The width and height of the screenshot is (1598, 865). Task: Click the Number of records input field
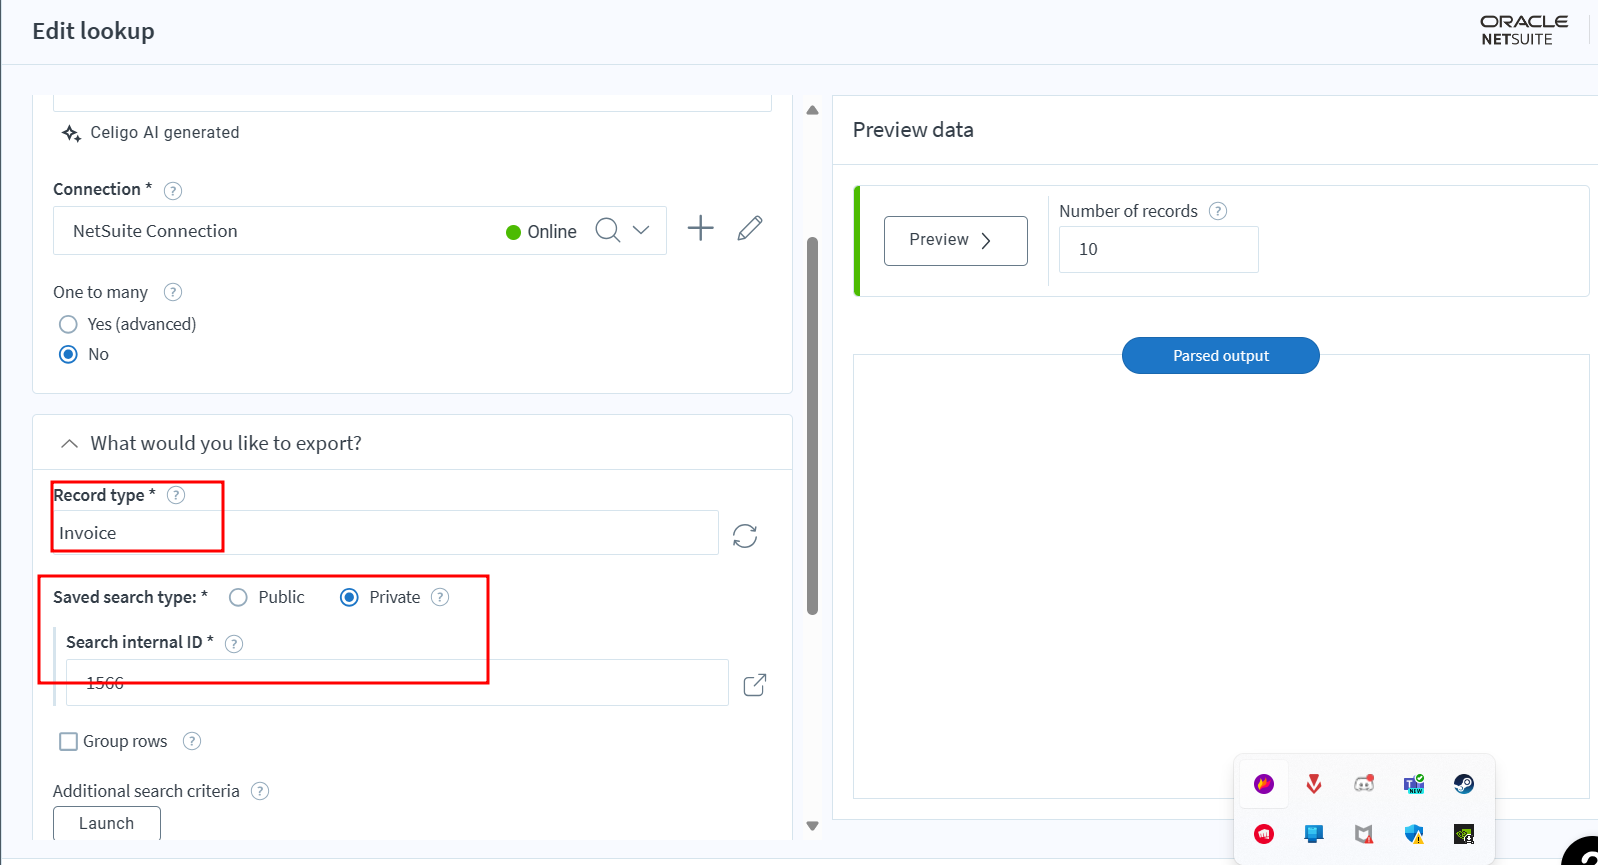pyautogui.click(x=1158, y=250)
